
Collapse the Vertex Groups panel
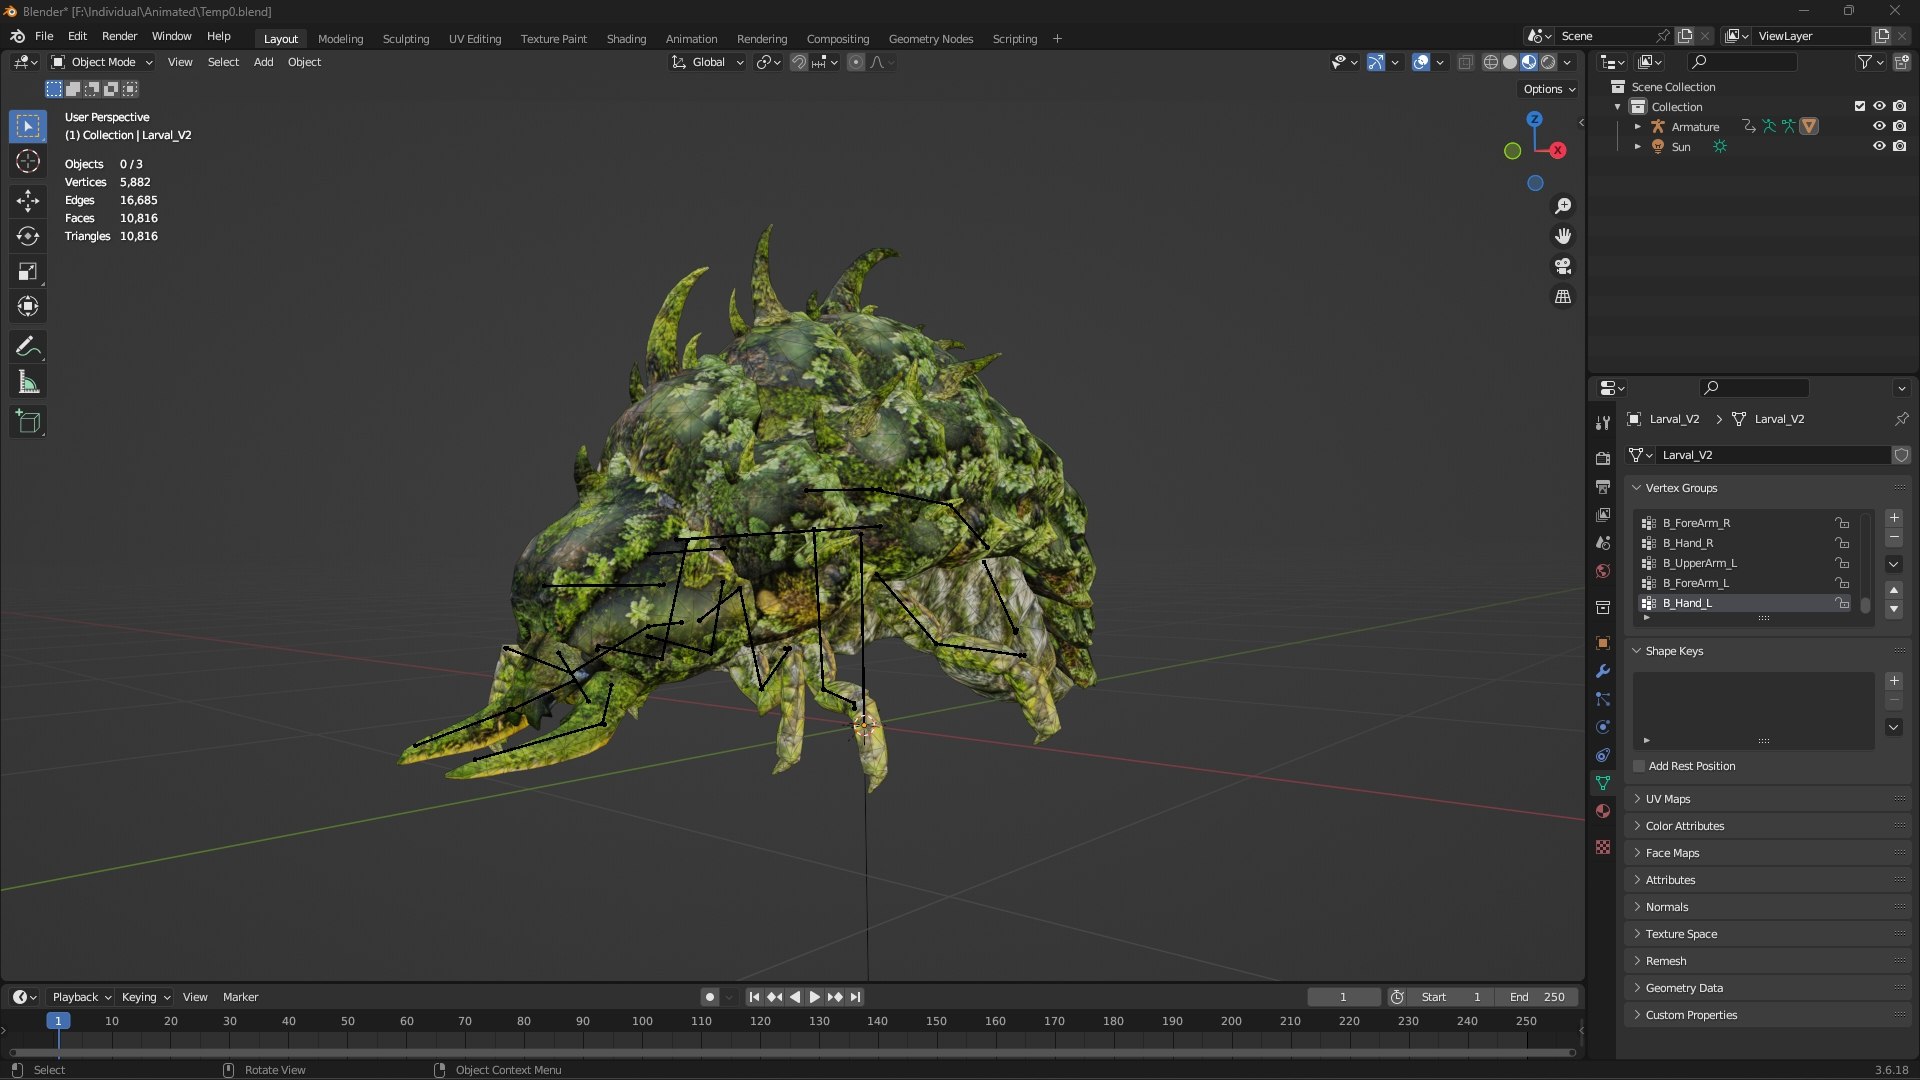coord(1768,488)
